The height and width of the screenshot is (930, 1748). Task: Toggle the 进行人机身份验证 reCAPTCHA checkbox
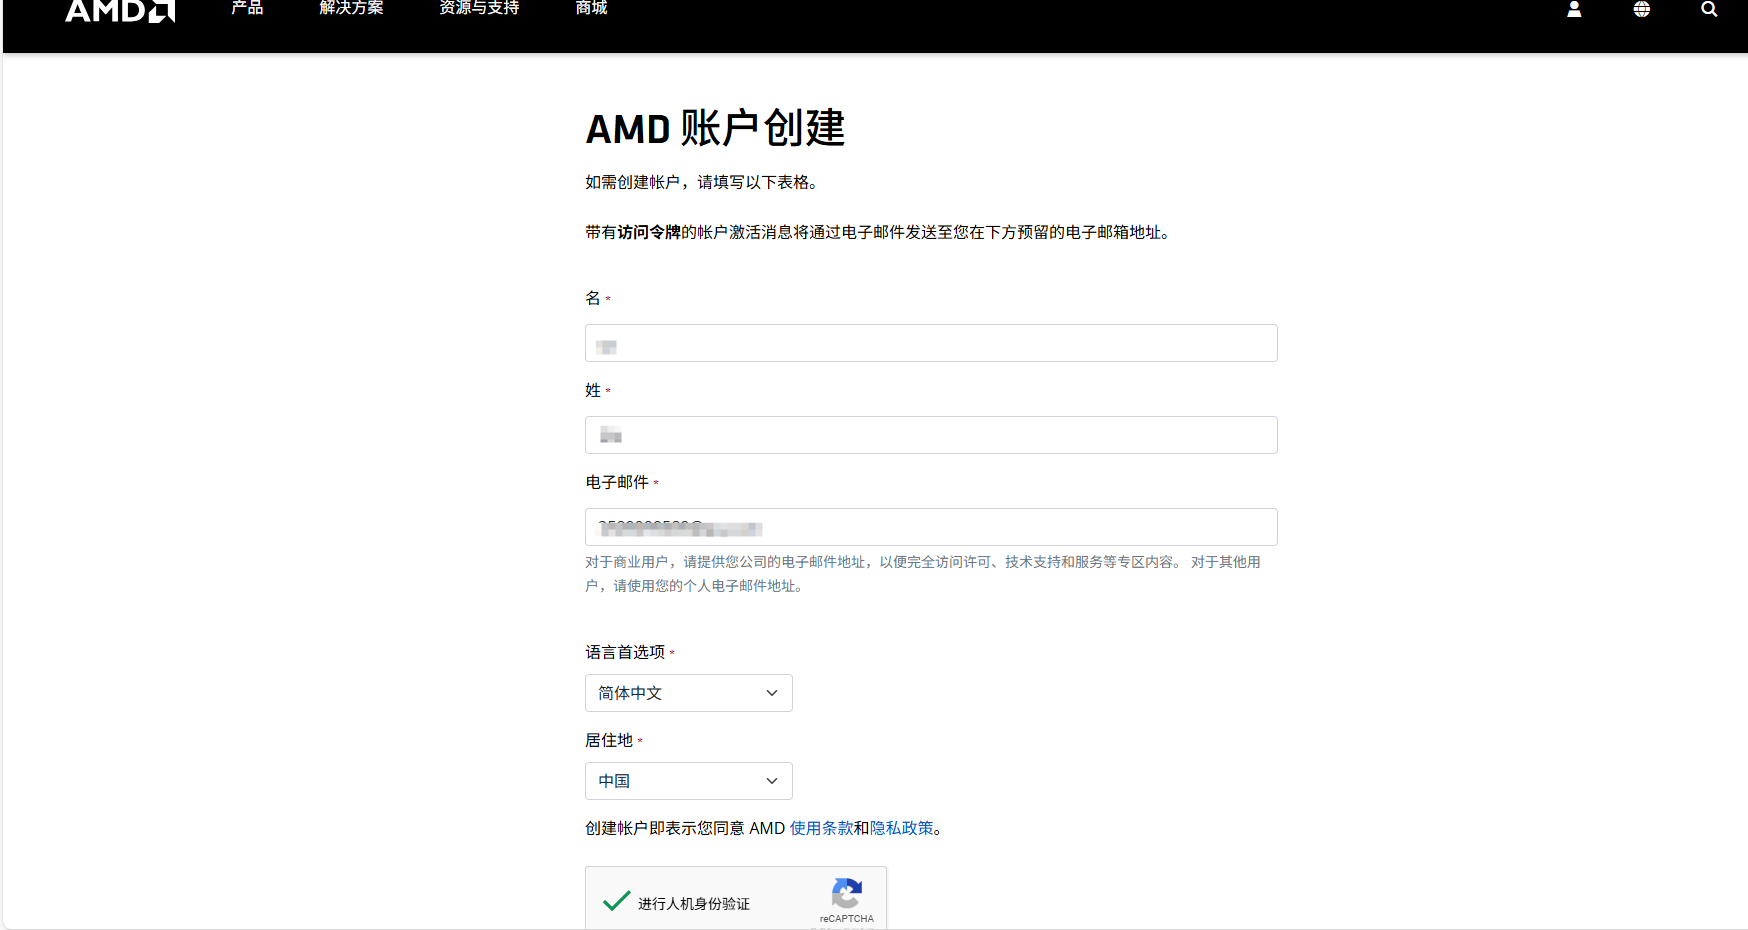pos(617,902)
